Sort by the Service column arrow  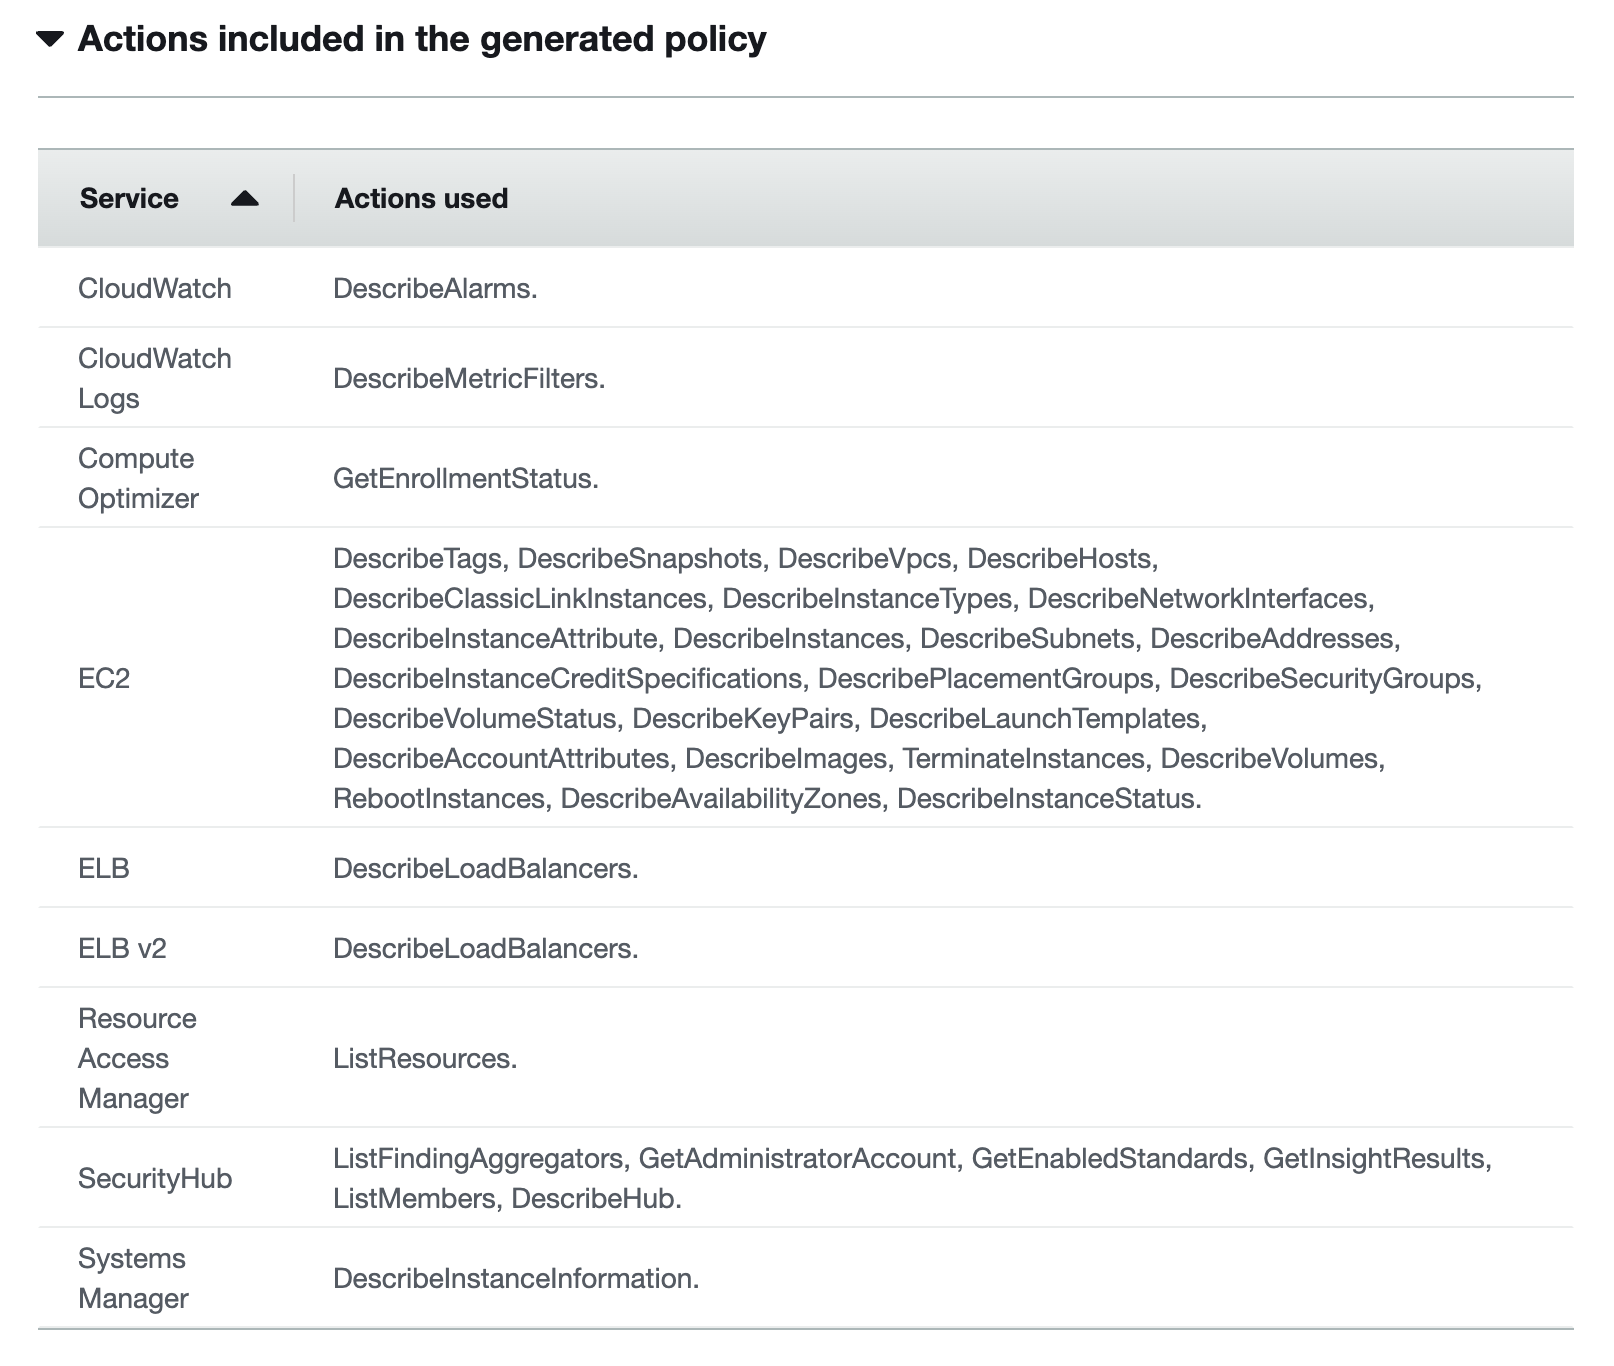tap(245, 199)
